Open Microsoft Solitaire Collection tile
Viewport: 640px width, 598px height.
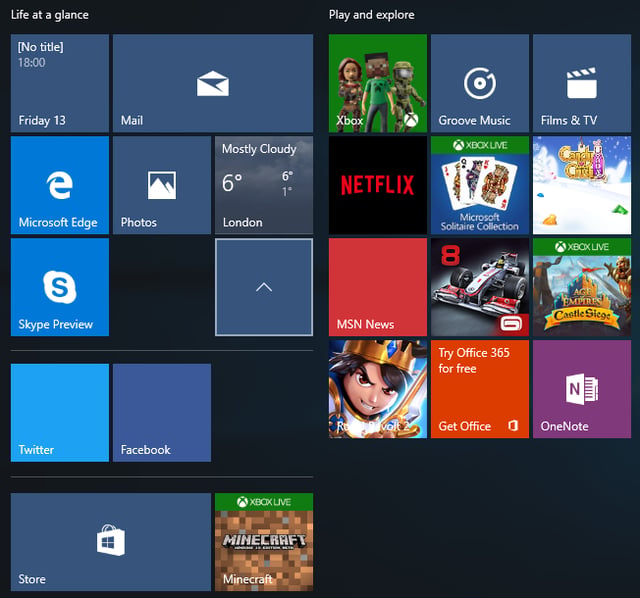(x=480, y=185)
